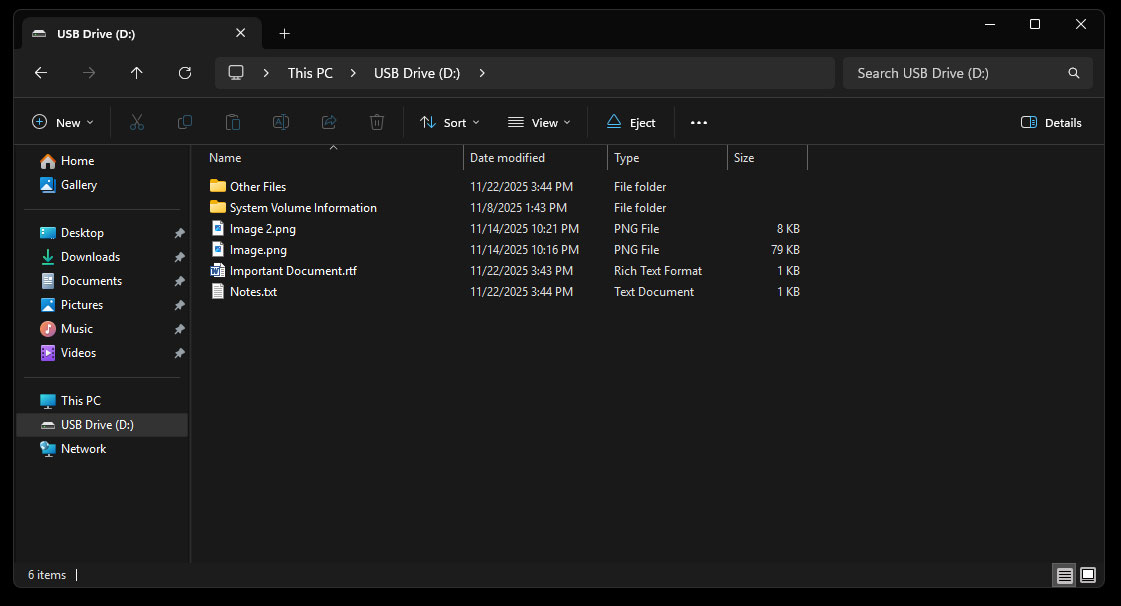Open the Sort dropdown menu
Viewport: 1121px width, 606px height.
[x=449, y=122]
